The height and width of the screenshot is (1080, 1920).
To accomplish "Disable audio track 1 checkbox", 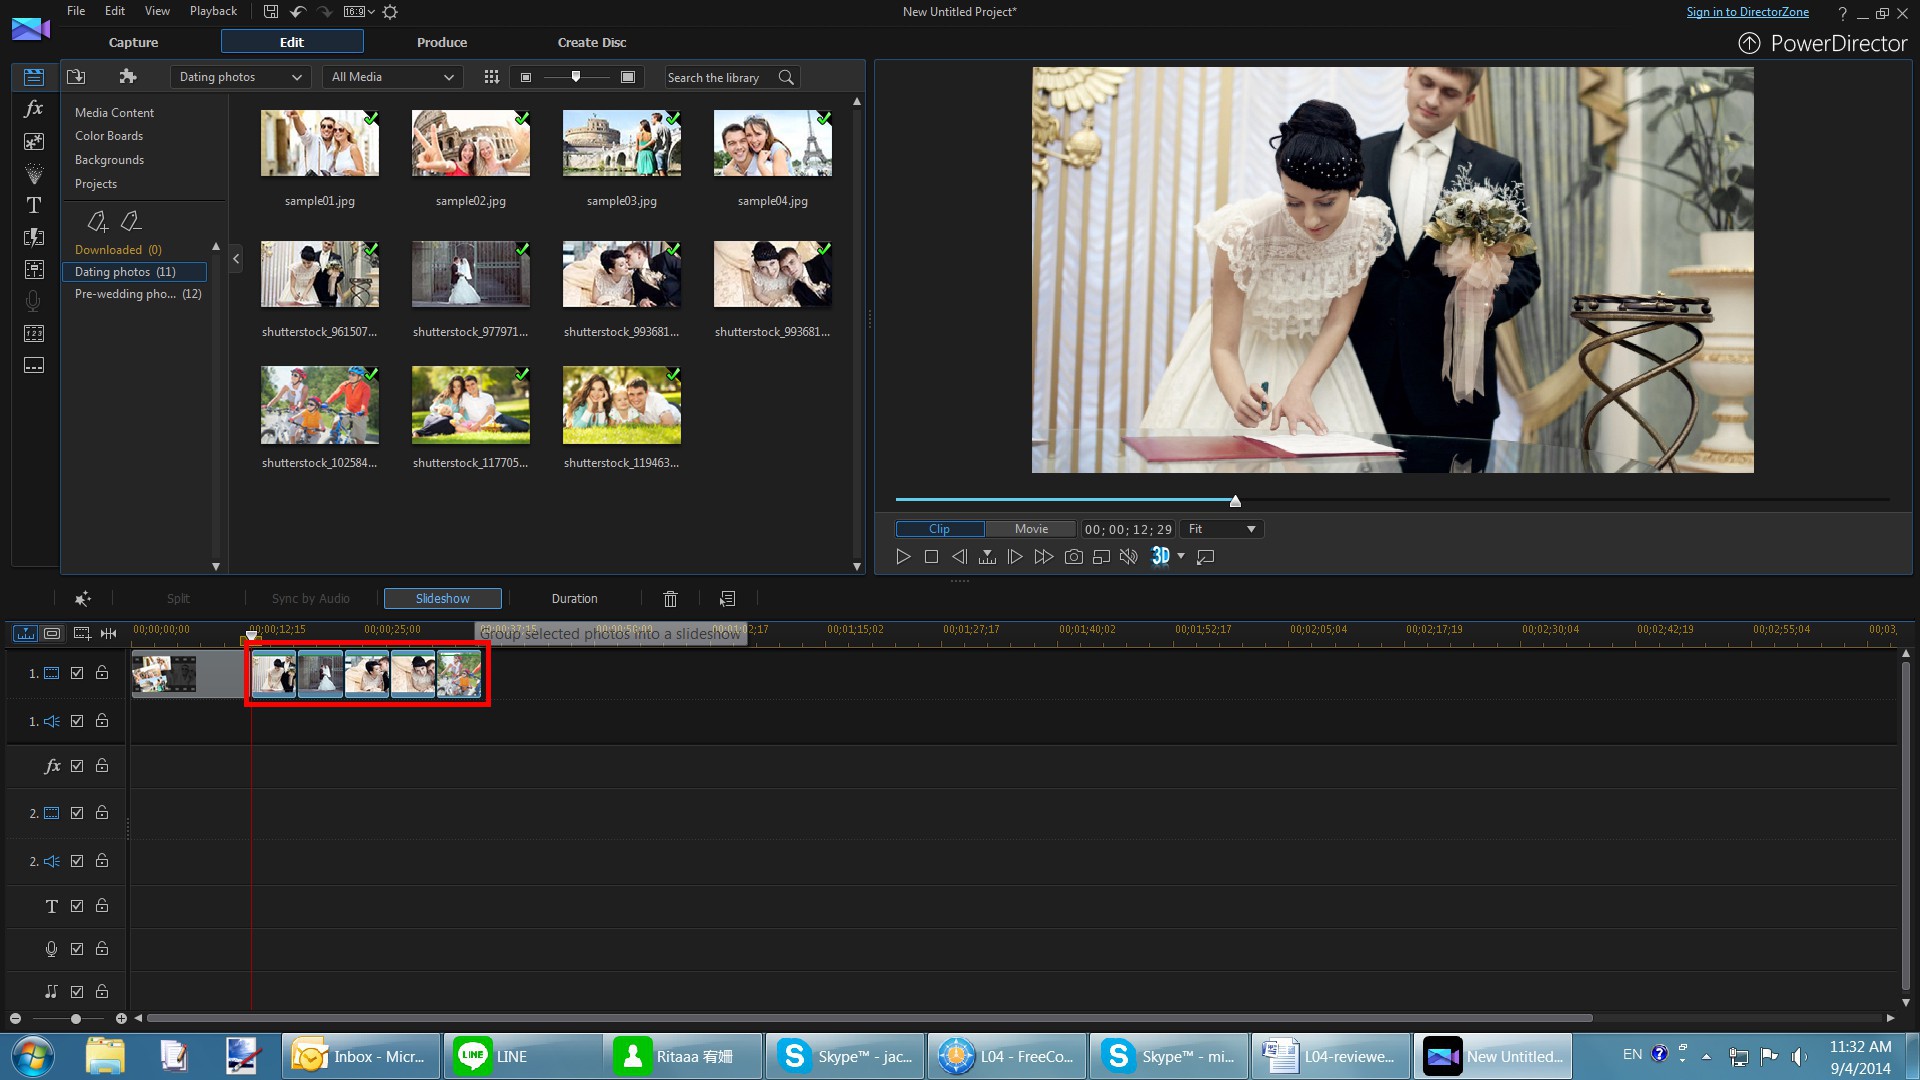I will pyautogui.click(x=77, y=721).
